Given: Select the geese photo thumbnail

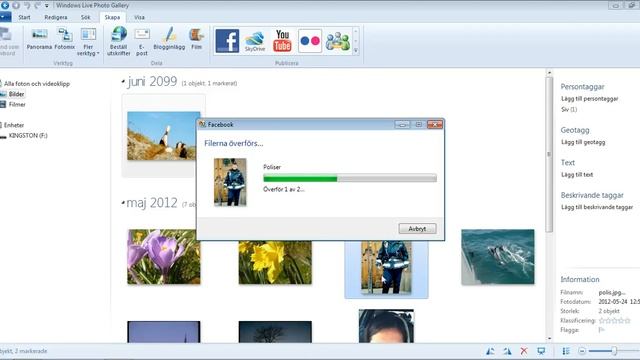Looking at the screenshot, I should 163,136.
